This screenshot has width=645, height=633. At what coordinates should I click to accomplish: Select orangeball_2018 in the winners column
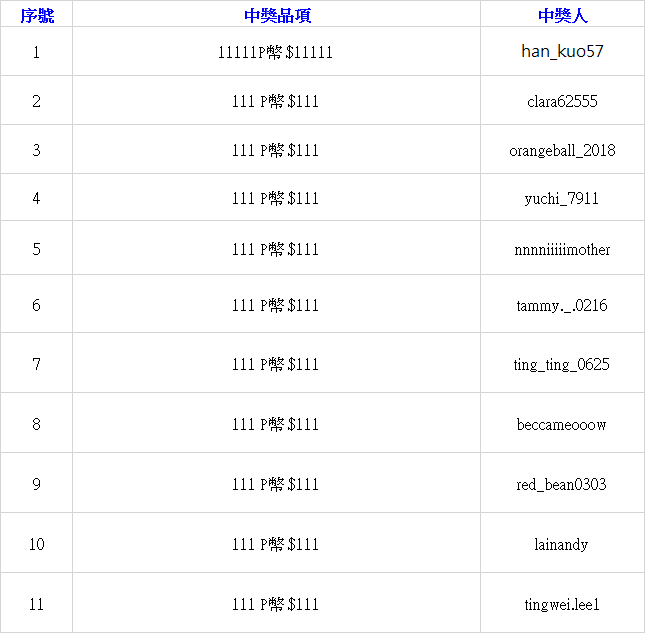562,150
